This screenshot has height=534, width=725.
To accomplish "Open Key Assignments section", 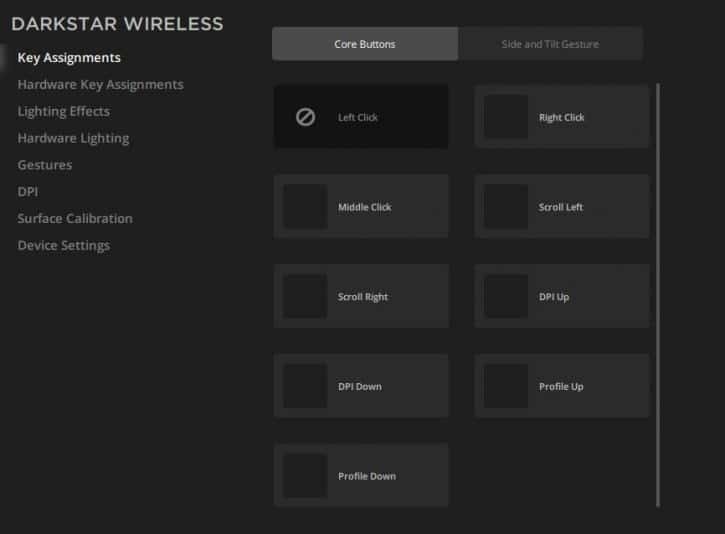I will (x=69, y=58).
